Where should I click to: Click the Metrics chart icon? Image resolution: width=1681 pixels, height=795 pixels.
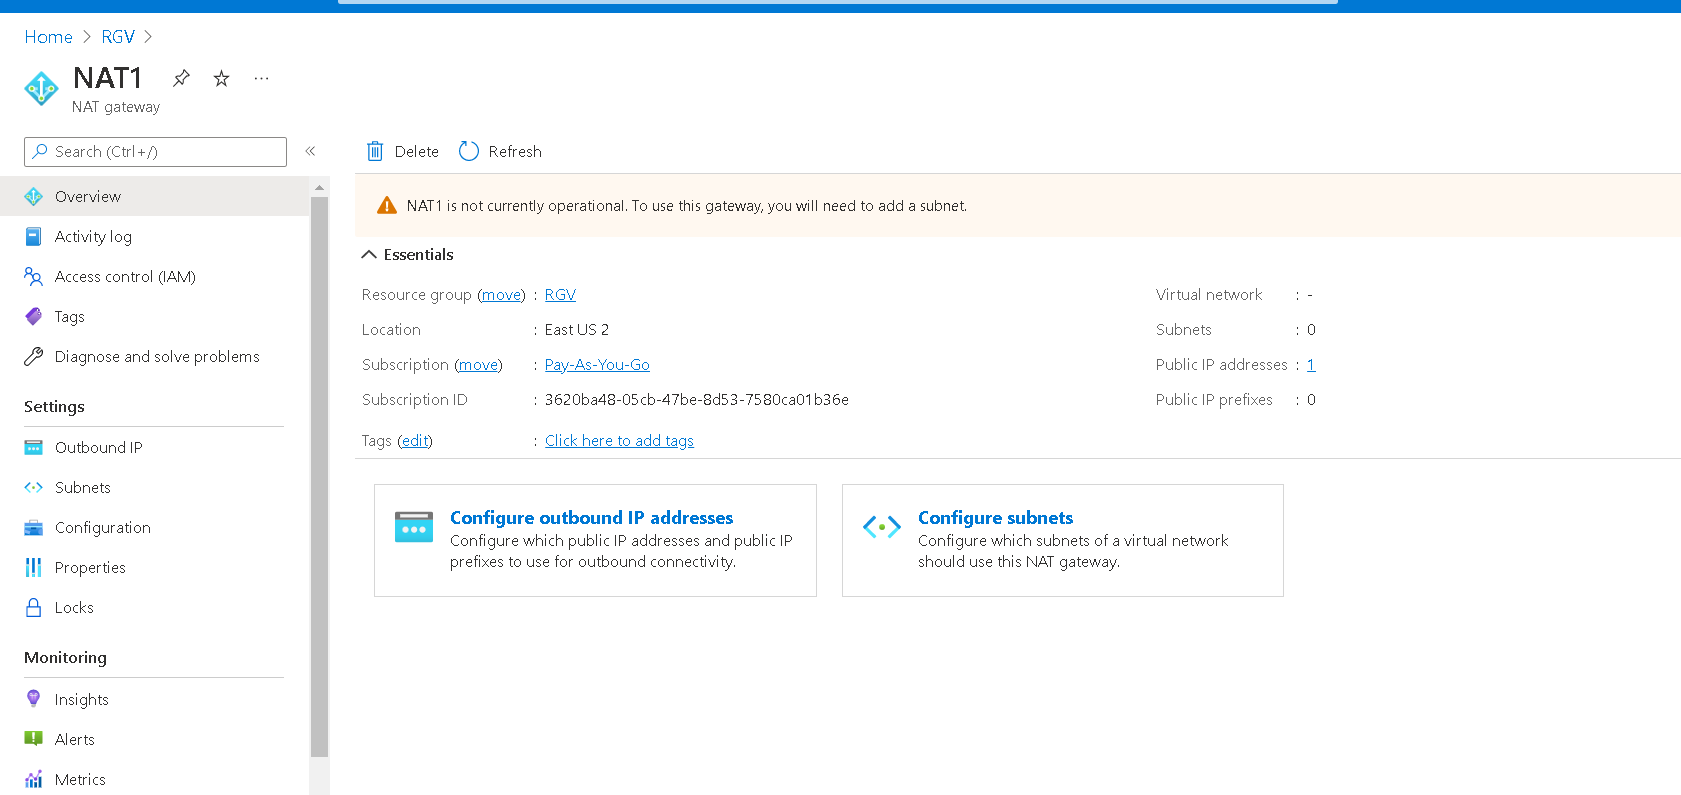click(x=34, y=780)
